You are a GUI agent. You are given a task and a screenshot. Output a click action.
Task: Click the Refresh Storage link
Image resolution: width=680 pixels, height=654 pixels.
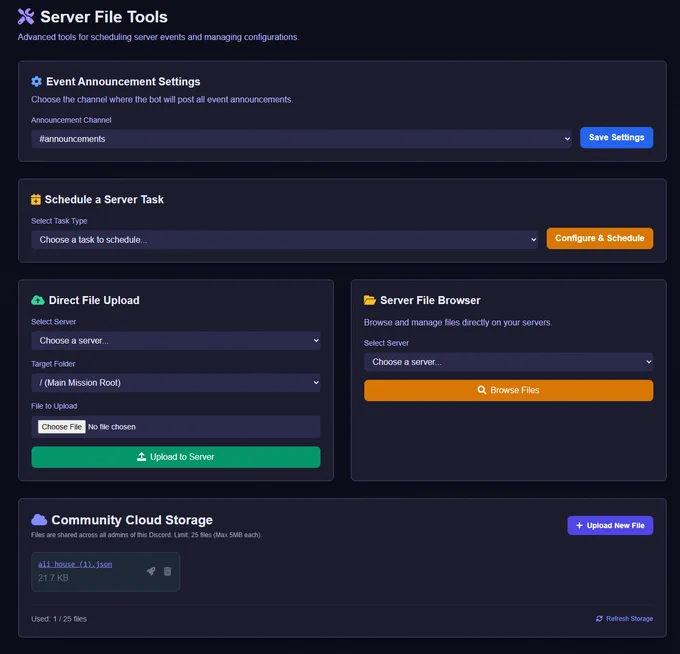click(x=624, y=618)
